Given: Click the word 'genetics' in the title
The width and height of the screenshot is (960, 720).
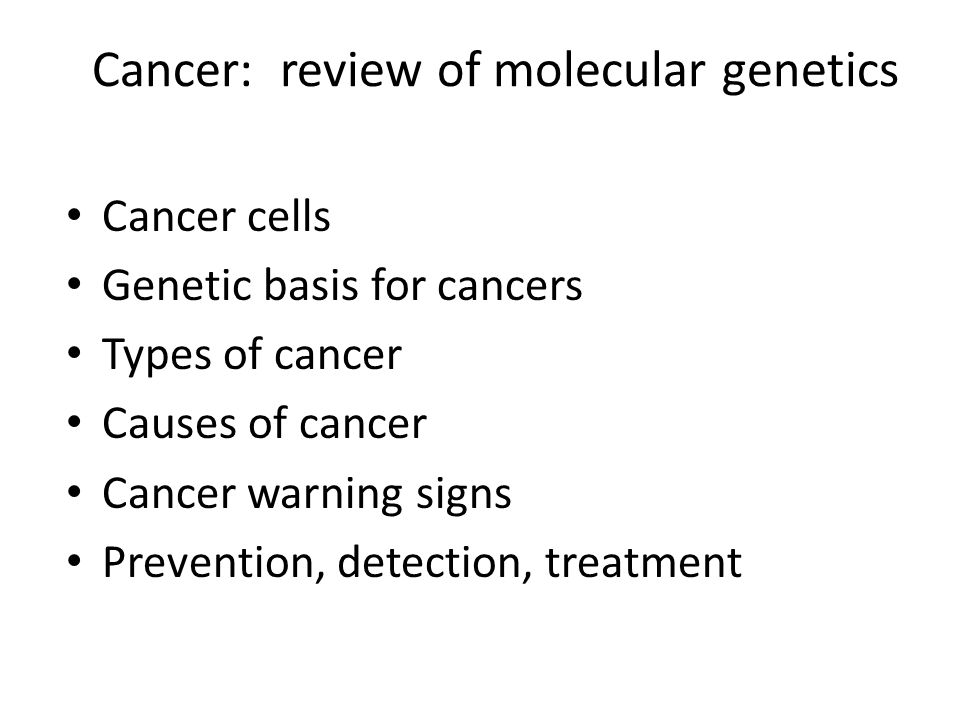Looking at the screenshot, I should tap(810, 73).
